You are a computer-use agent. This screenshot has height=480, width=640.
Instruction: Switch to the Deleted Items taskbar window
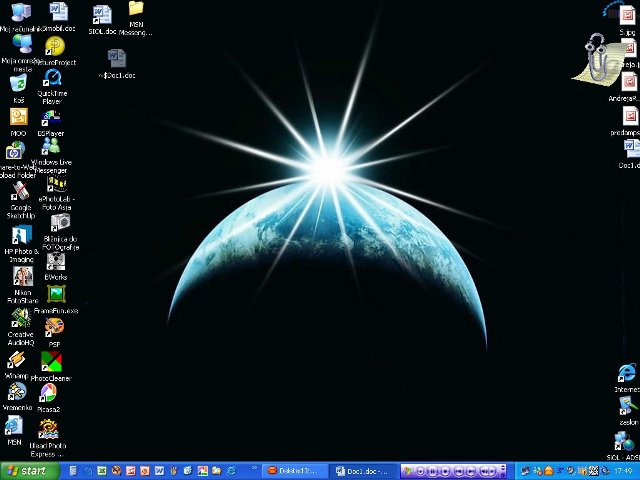[296, 471]
